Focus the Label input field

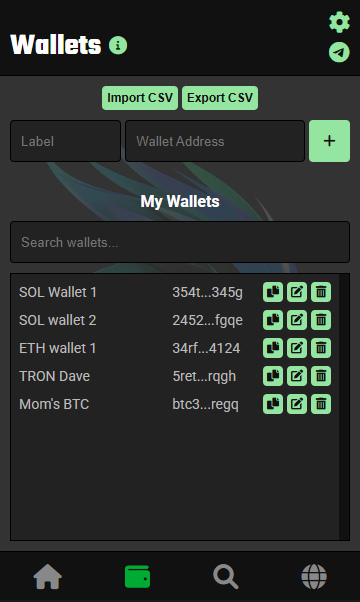[x=66, y=141]
